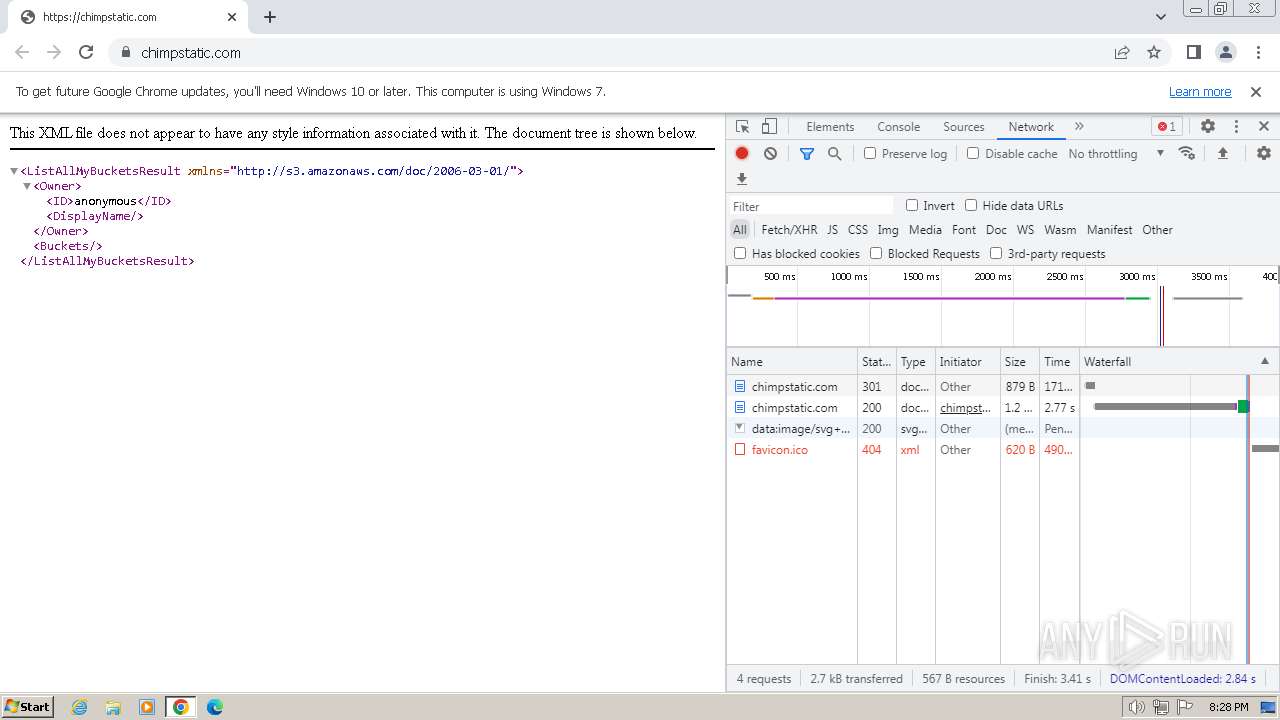1280x720 pixels.
Task: Show All request types filter
Action: coord(740,230)
